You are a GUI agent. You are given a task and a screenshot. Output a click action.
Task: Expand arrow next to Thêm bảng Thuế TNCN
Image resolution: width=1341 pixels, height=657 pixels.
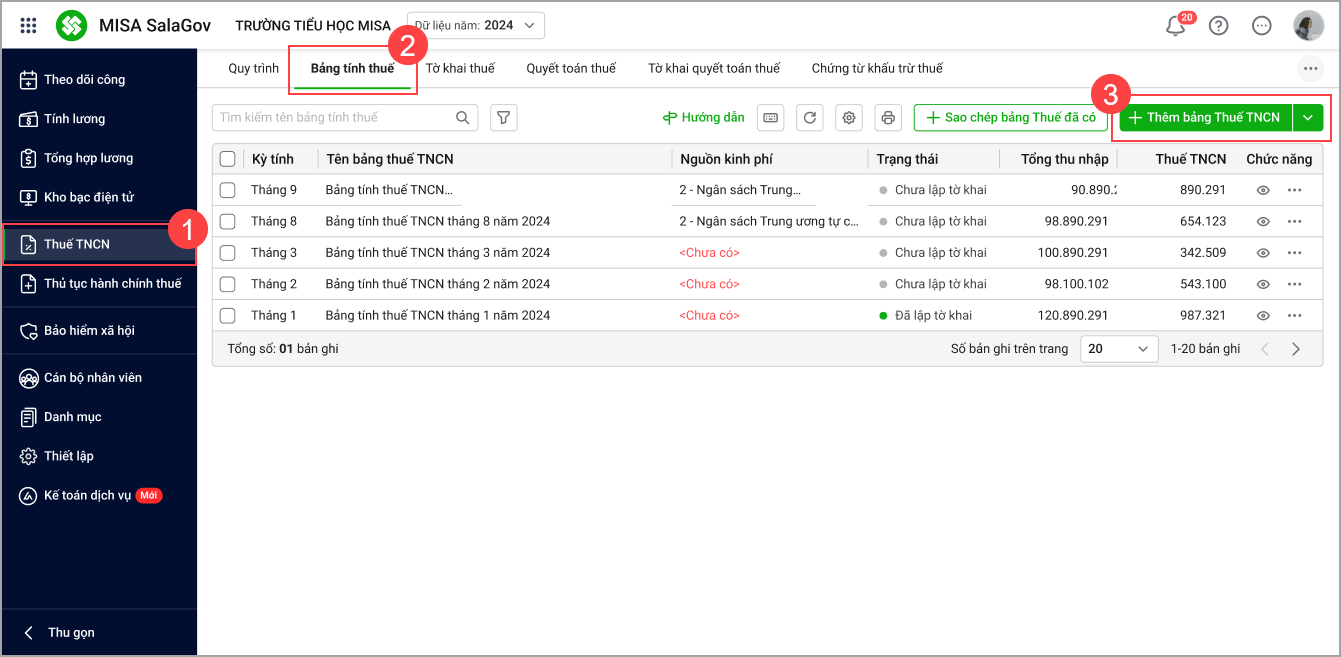(1308, 118)
